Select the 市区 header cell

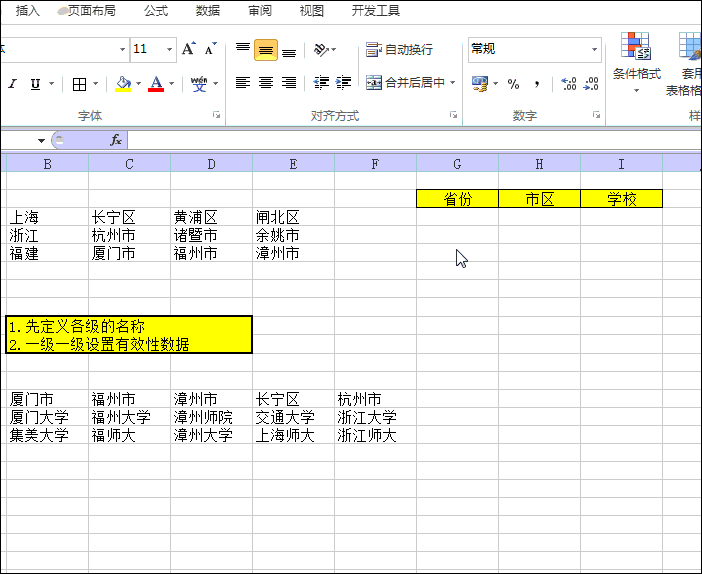click(x=539, y=198)
